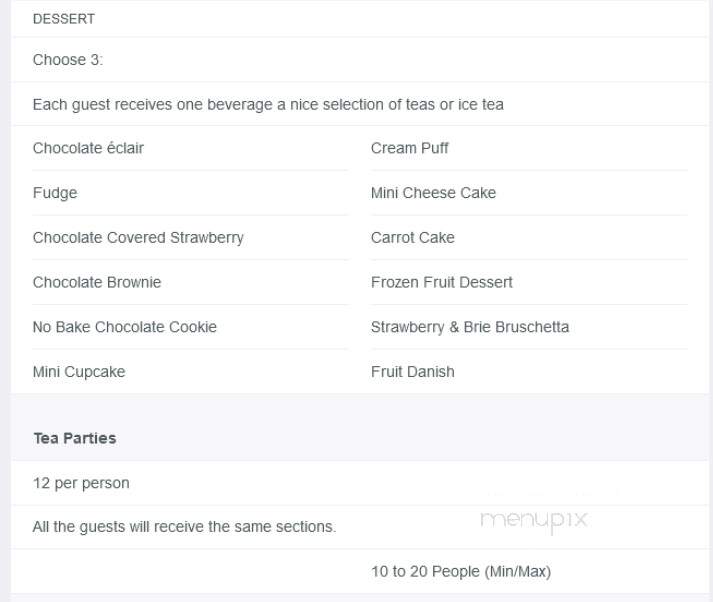Select the Carrot Cake entry
This screenshot has height=602, width=713.
413,238
